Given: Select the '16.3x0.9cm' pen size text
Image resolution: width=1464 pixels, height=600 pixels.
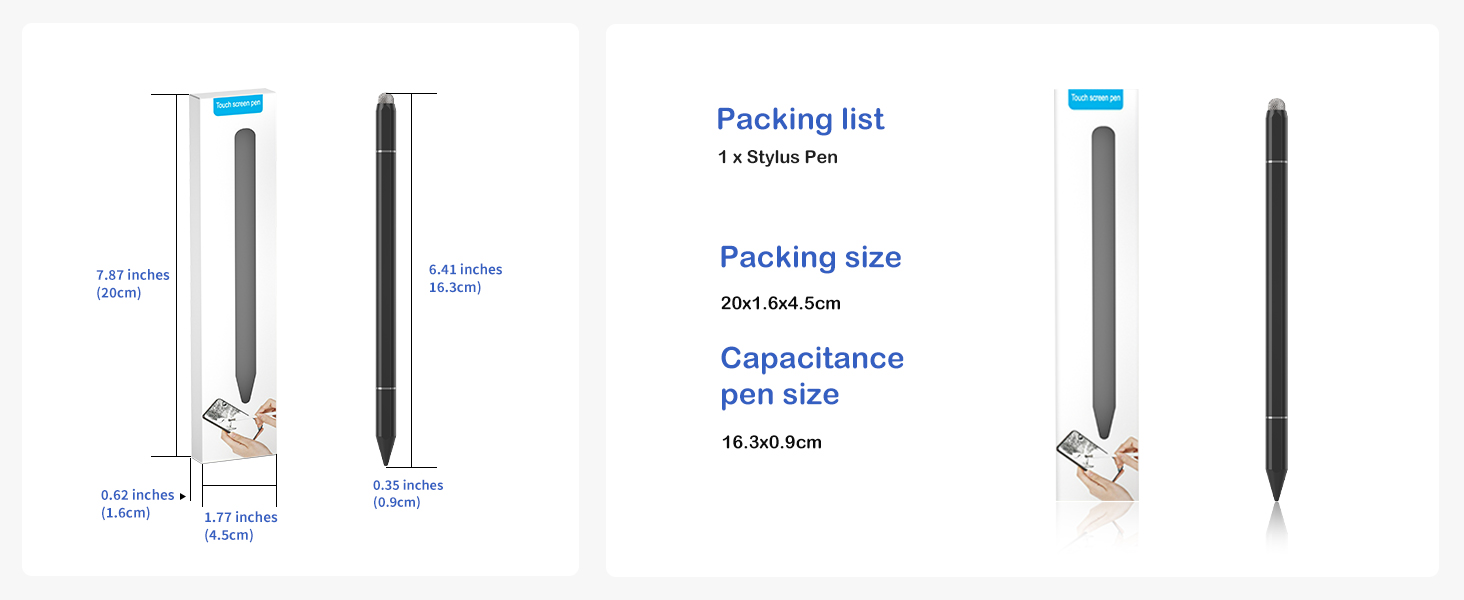Looking at the screenshot, I should tap(772, 442).
